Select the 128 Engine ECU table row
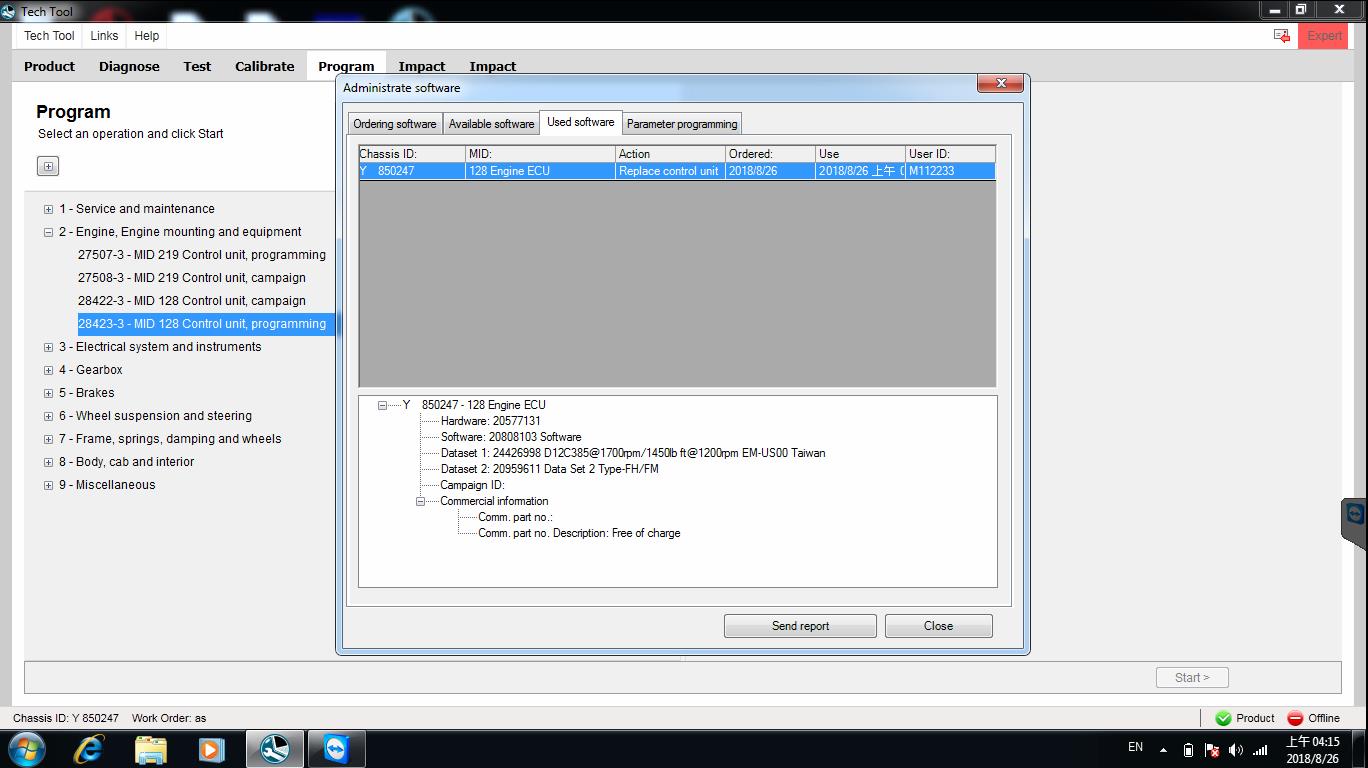 pyautogui.click(x=677, y=171)
